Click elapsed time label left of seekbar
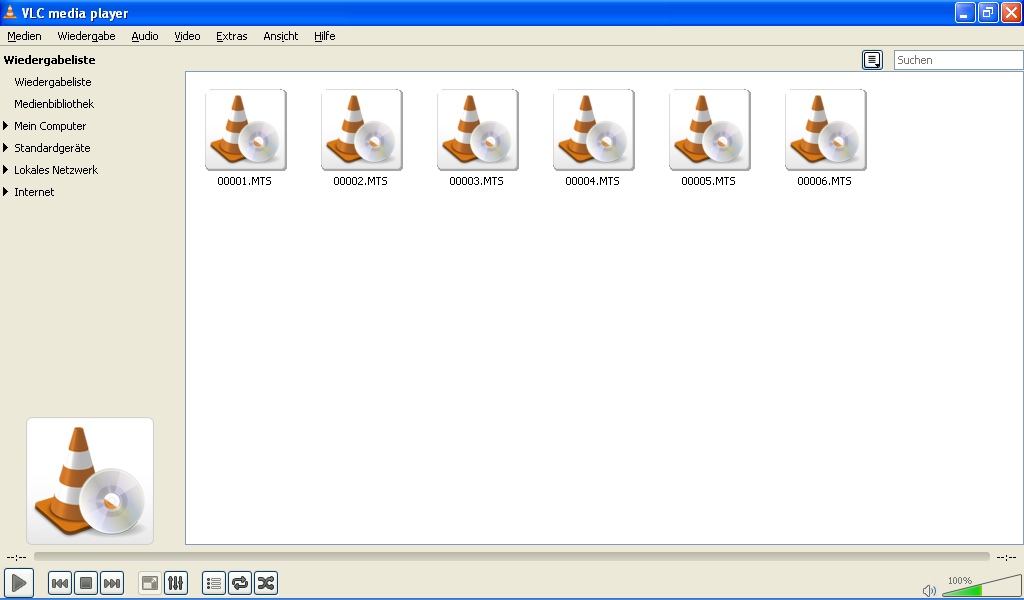The width and height of the screenshot is (1024, 600). coord(16,557)
